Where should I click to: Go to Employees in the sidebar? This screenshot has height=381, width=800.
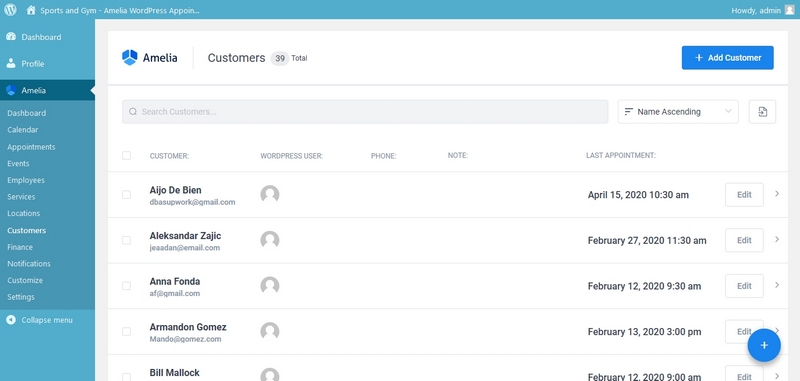[26, 180]
